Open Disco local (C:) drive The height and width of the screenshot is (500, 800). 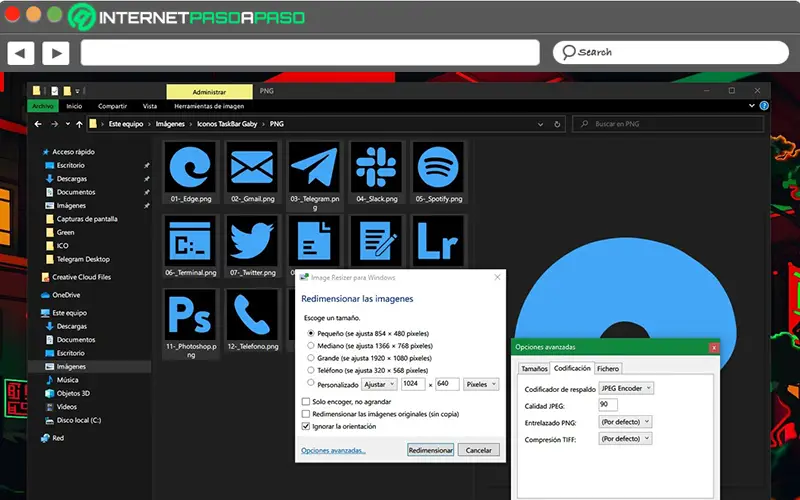(73, 420)
